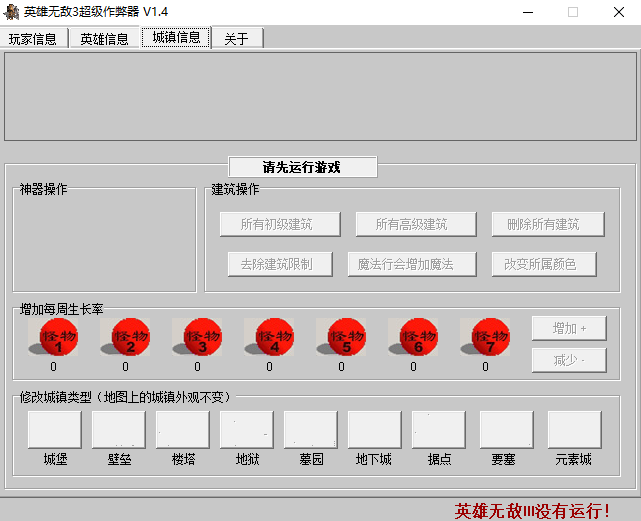
Task: Go to the 关于 tab
Action: pyautogui.click(x=237, y=39)
